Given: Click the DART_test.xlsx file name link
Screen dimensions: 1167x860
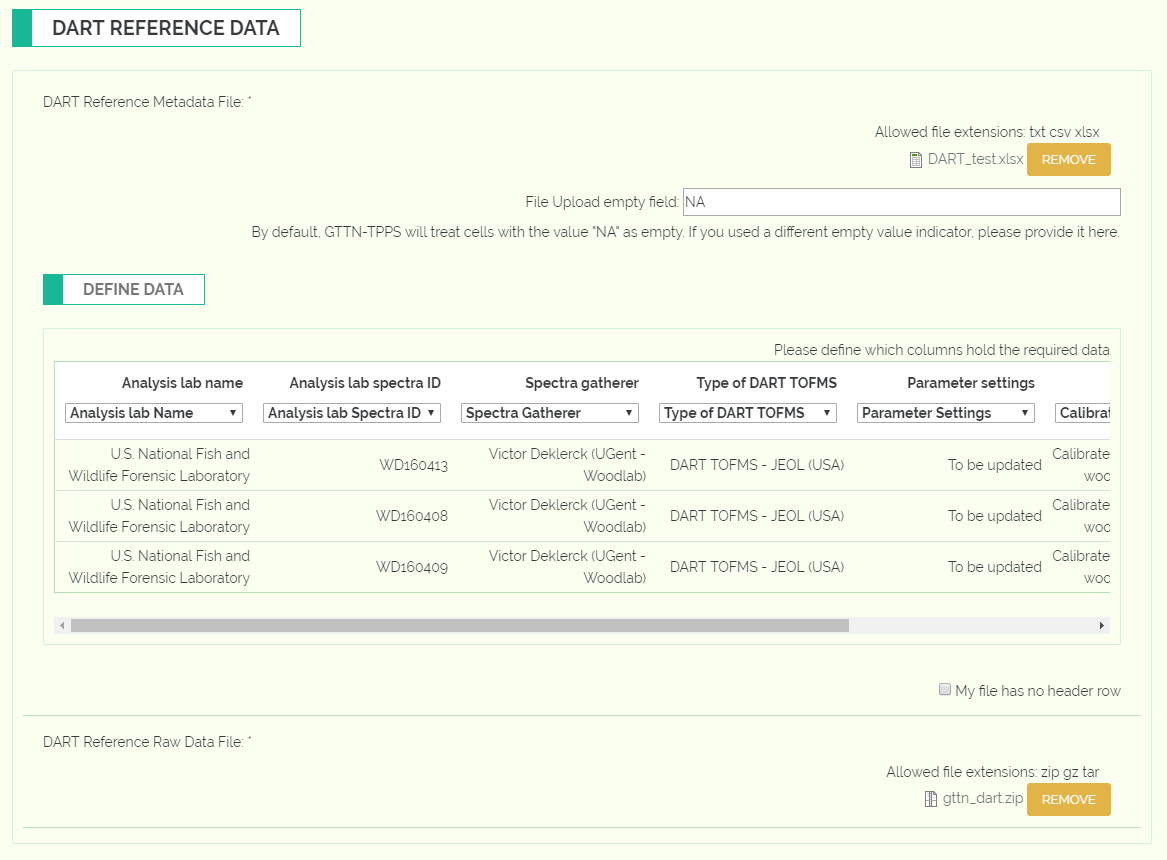Looking at the screenshot, I should (975, 159).
